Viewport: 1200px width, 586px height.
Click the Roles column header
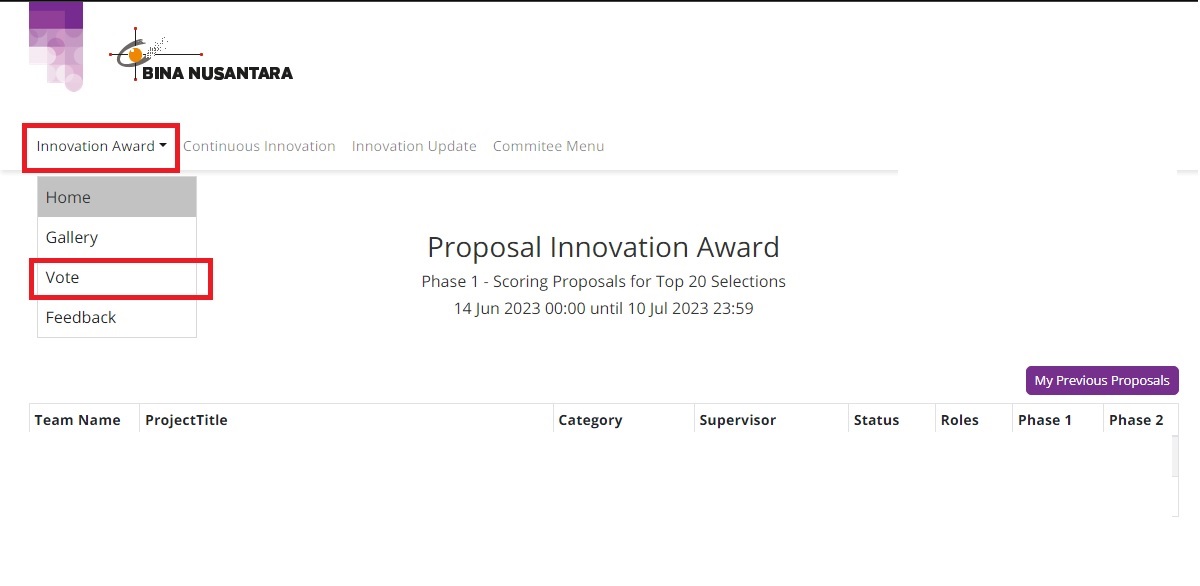point(960,420)
